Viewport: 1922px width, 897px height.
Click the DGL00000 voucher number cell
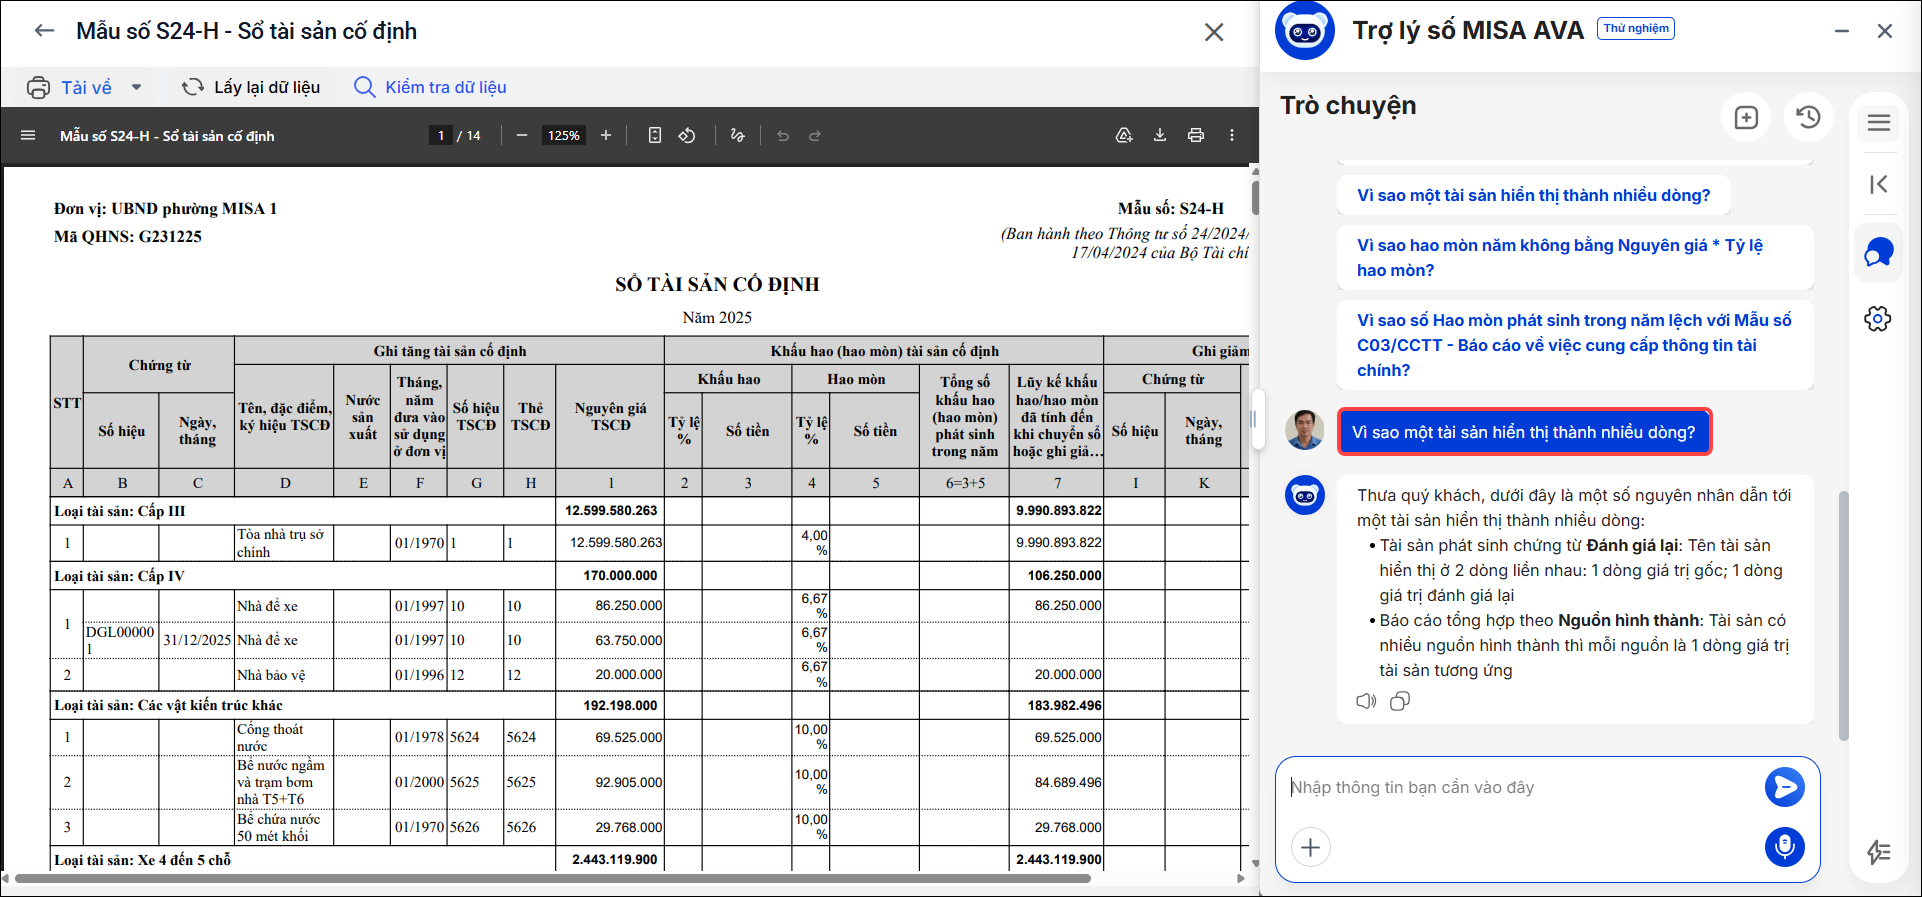120,640
